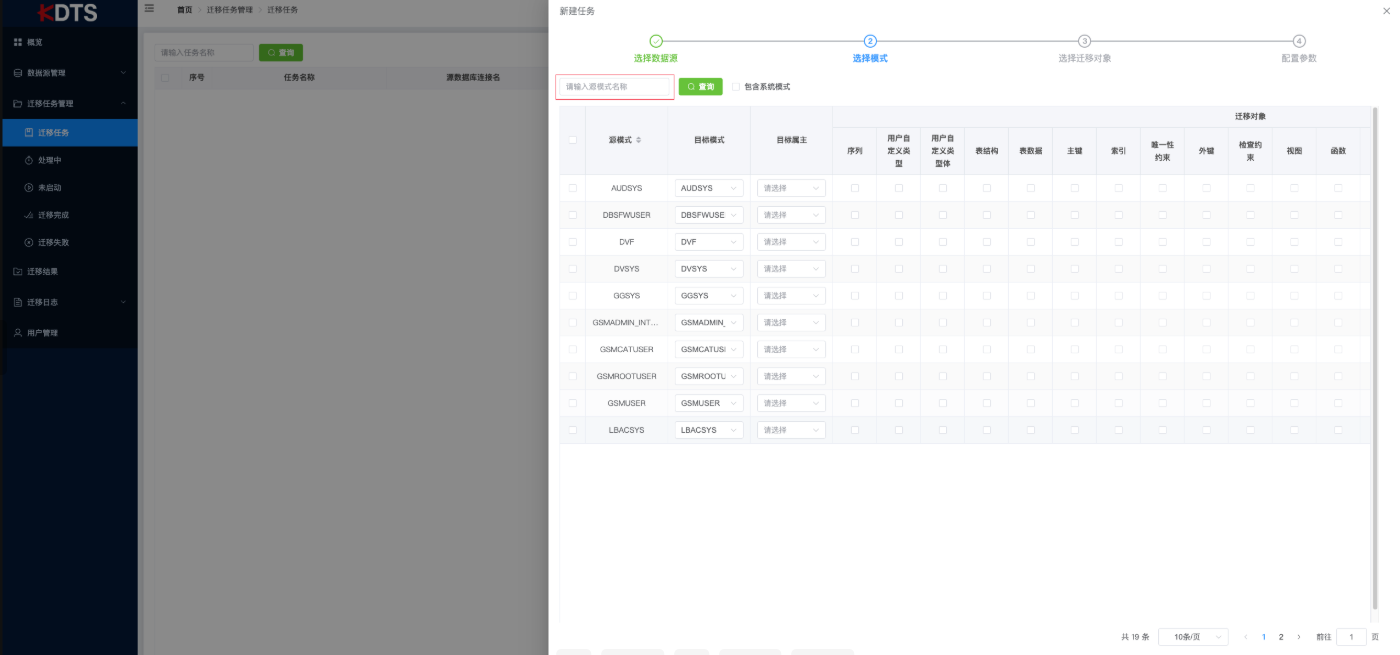Open the 10条/页 page size dropdown
The width and height of the screenshot is (1400, 655).
point(1193,637)
